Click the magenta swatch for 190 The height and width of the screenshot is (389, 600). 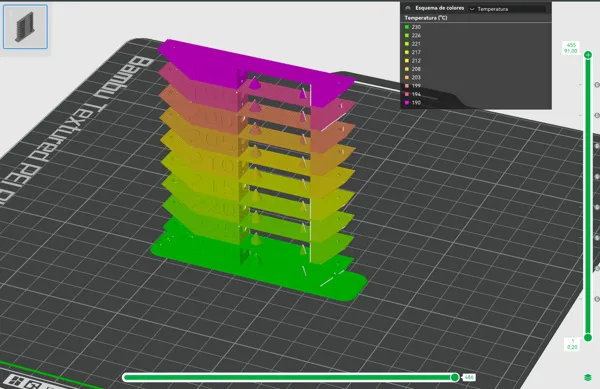click(x=407, y=103)
